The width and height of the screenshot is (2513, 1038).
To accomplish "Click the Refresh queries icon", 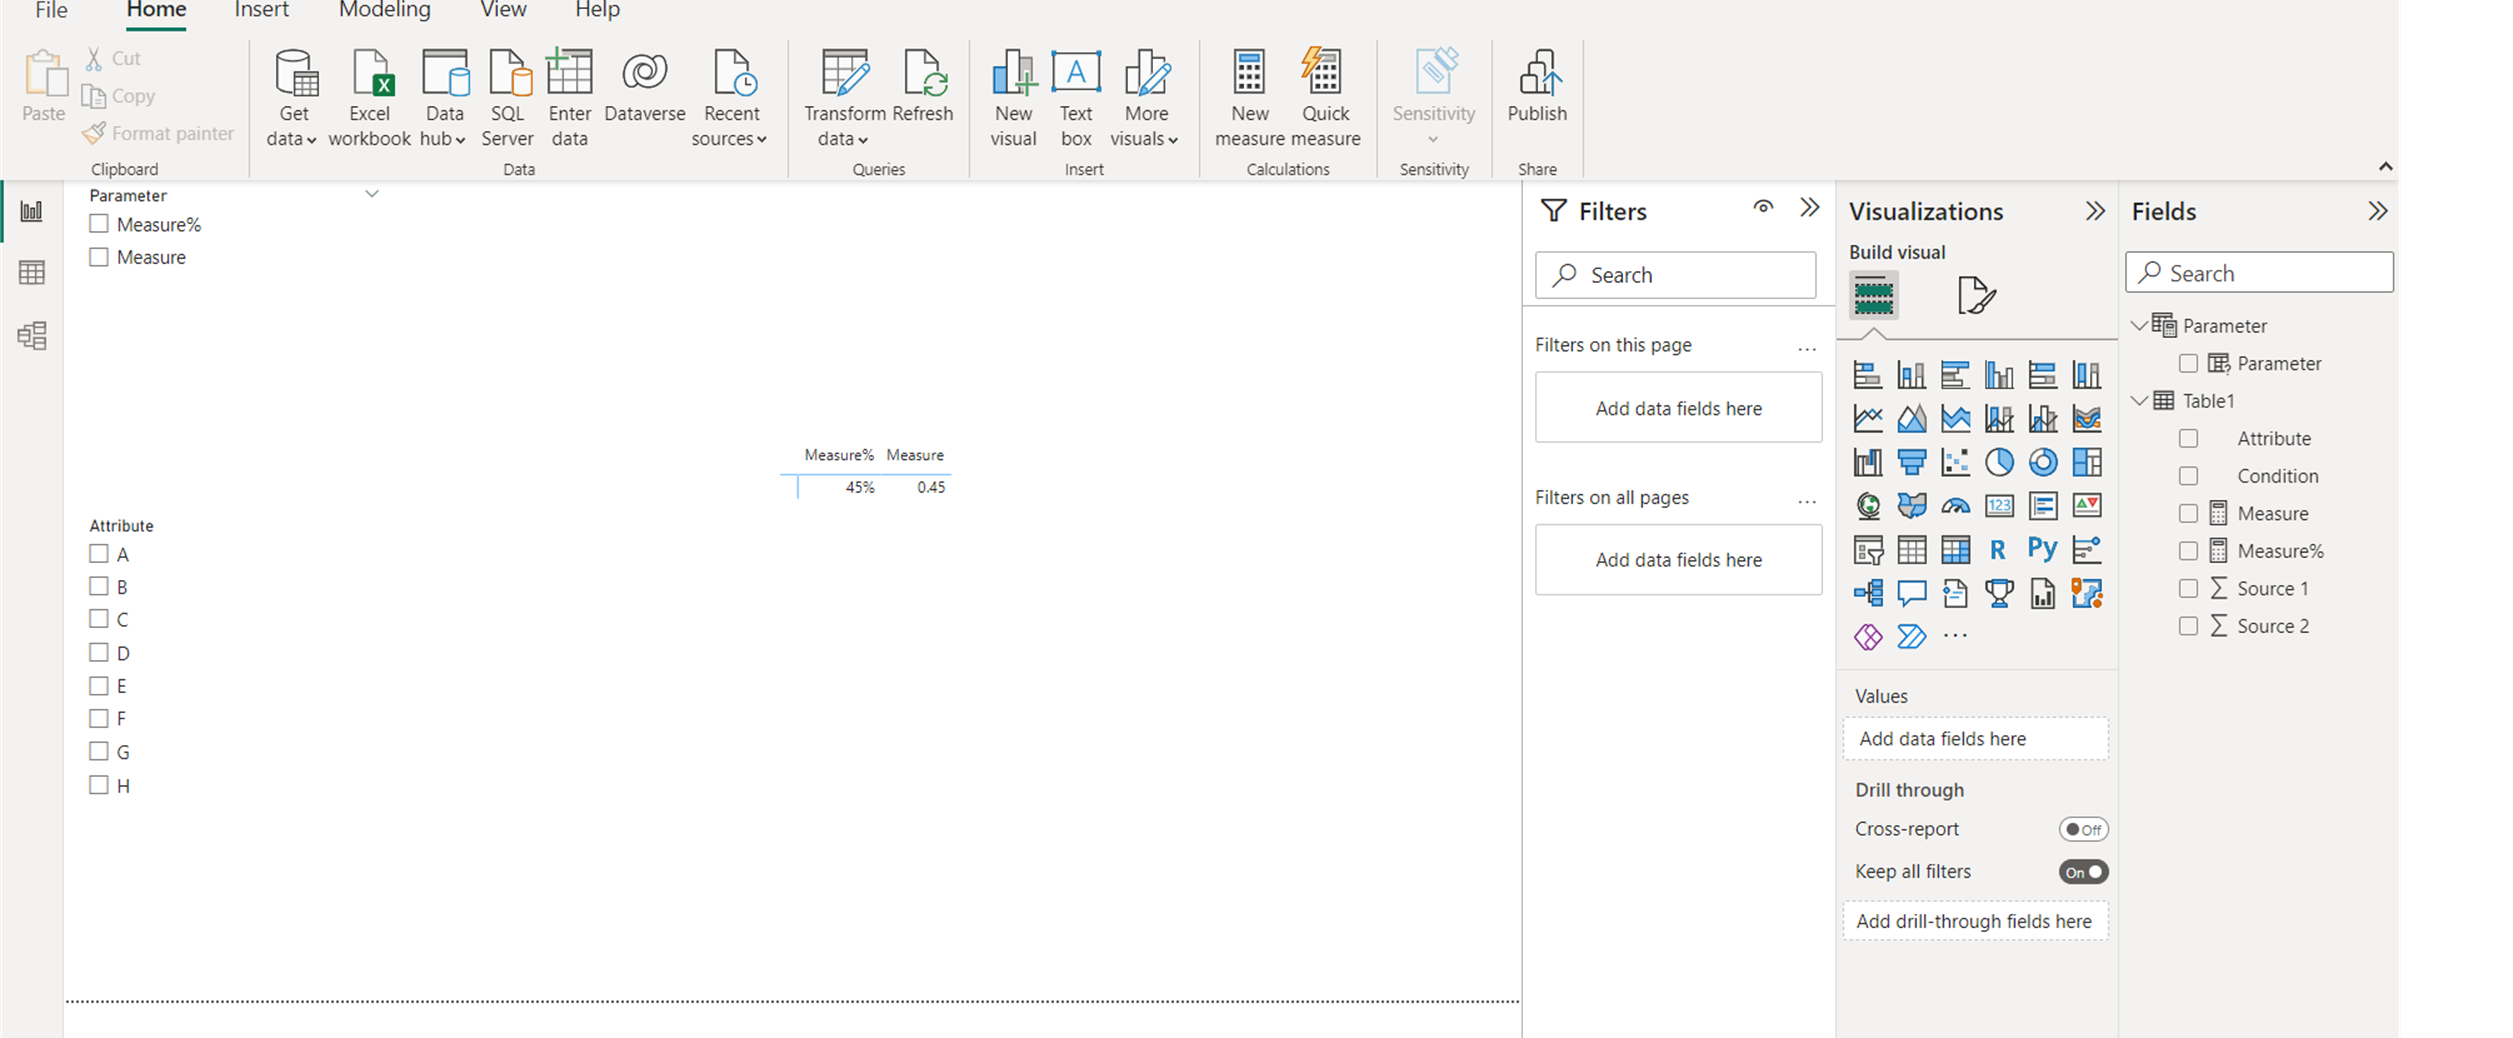I will pyautogui.click(x=922, y=86).
